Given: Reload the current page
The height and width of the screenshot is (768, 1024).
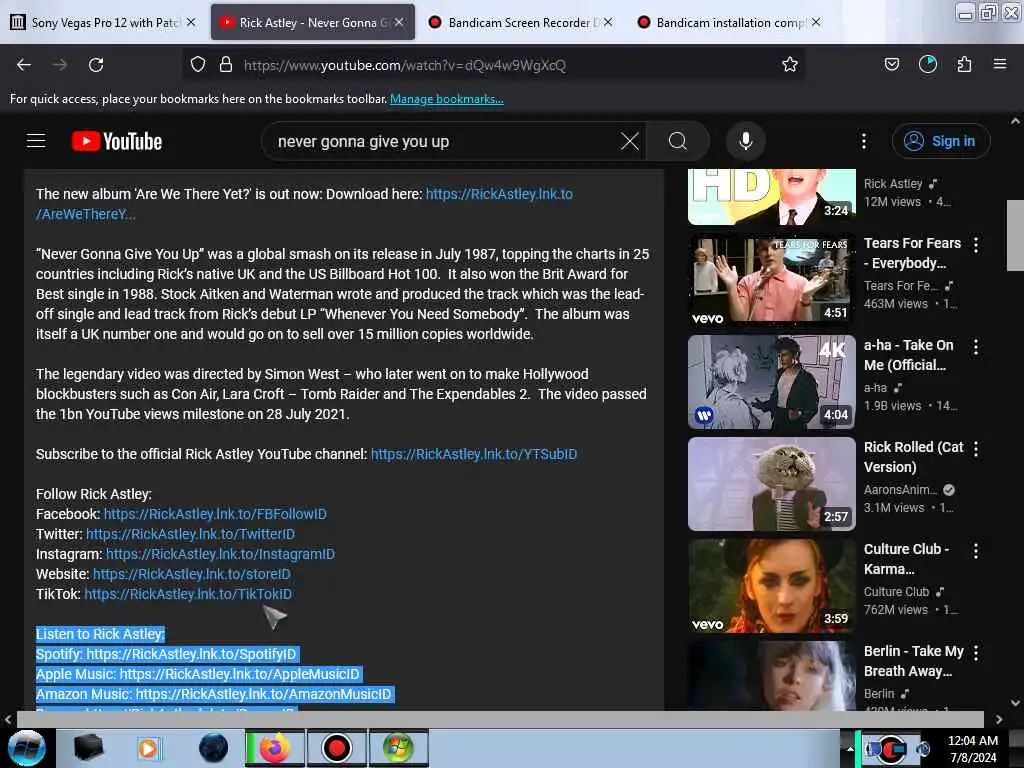Looking at the screenshot, I should coord(96,65).
